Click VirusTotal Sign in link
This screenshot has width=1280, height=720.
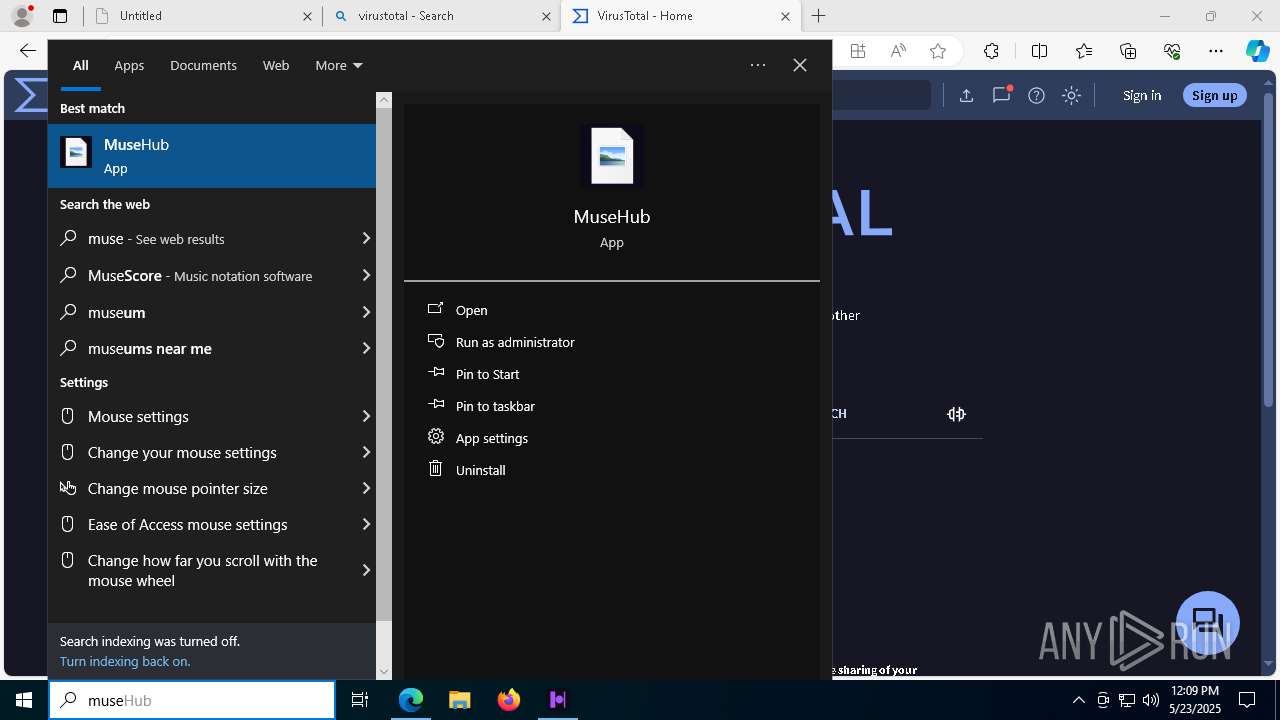point(1142,95)
